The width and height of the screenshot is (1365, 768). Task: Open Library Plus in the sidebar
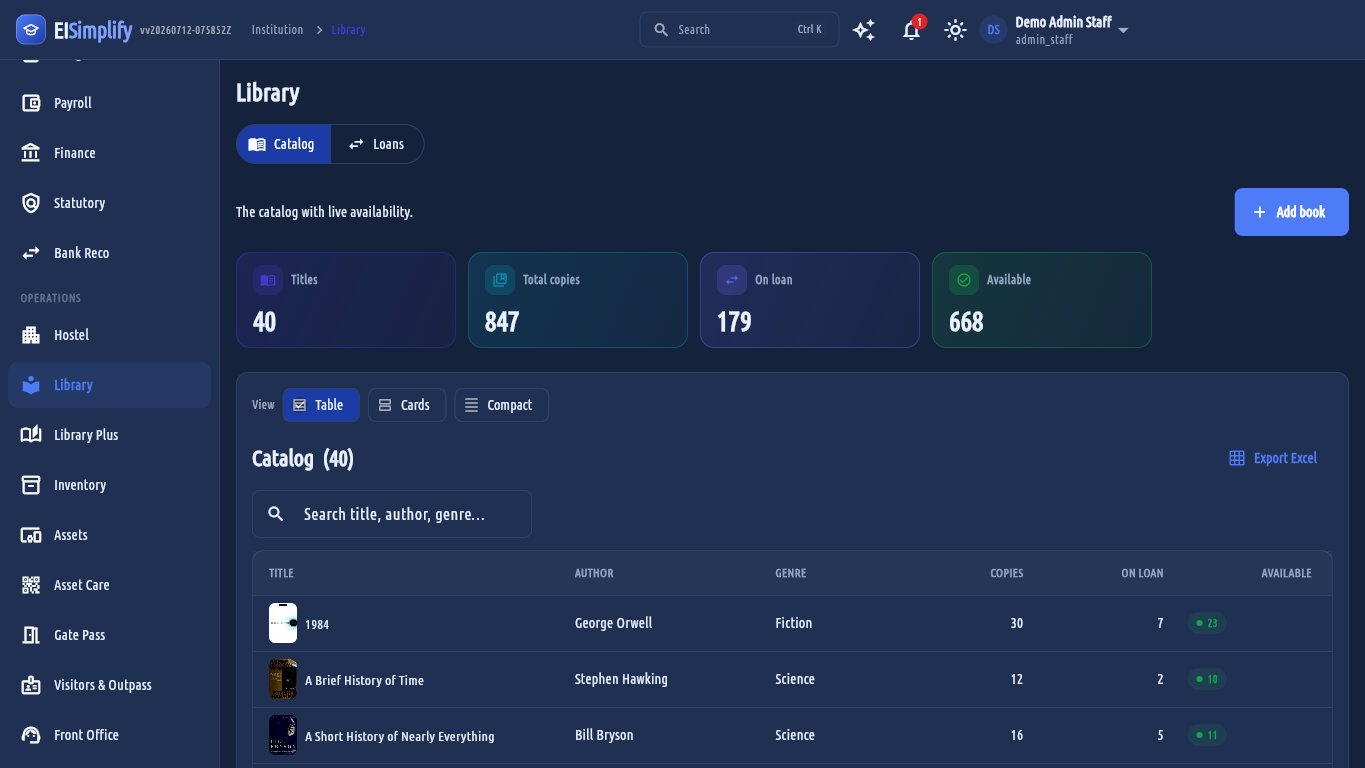[x=110, y=435]
